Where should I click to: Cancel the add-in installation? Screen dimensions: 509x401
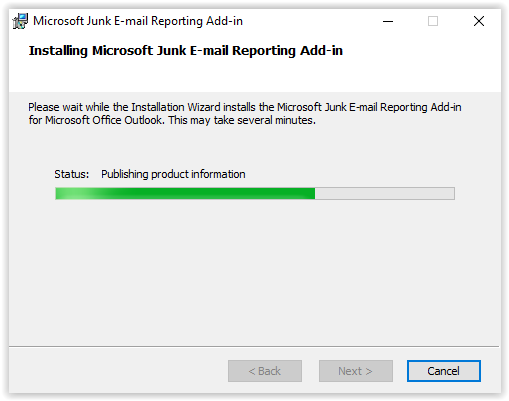coord(443,371)
